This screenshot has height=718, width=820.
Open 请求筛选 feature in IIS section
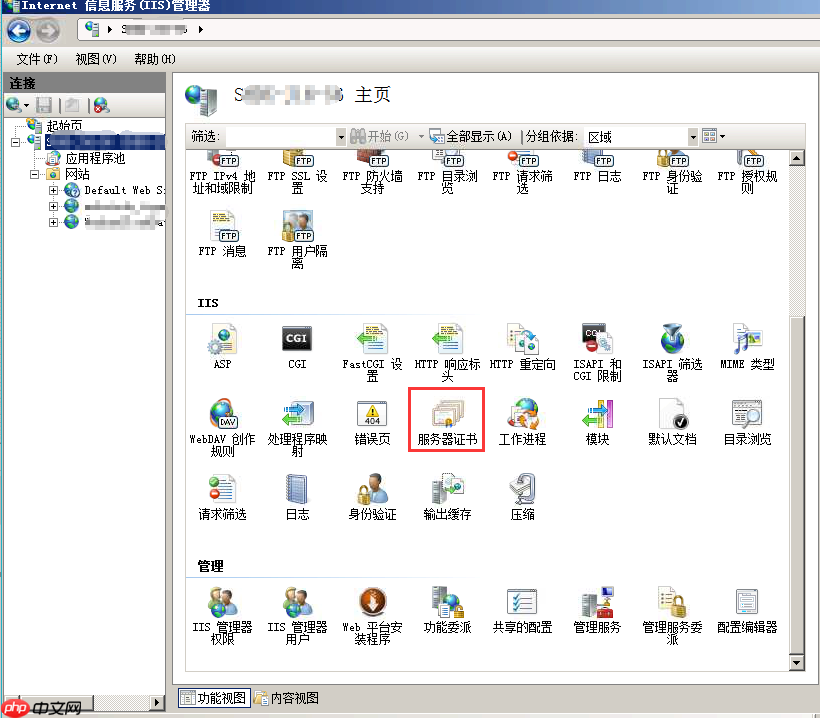[222, 497]
